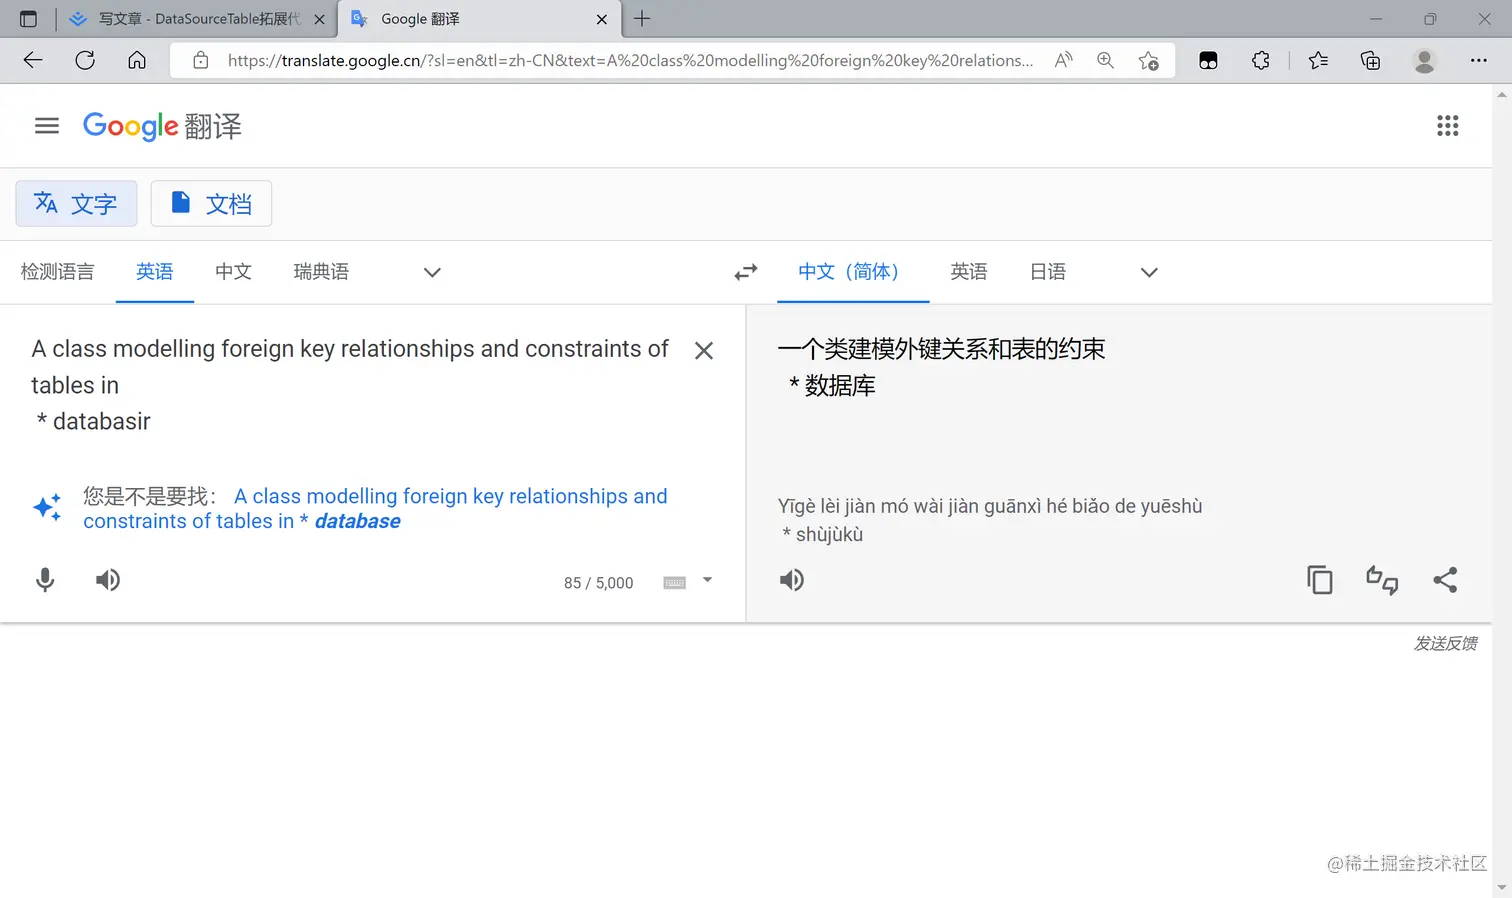The width and height of the screenshot is (1512, 898).
Task: Copy the translation to clipboard
Action: coord(1320,580)
